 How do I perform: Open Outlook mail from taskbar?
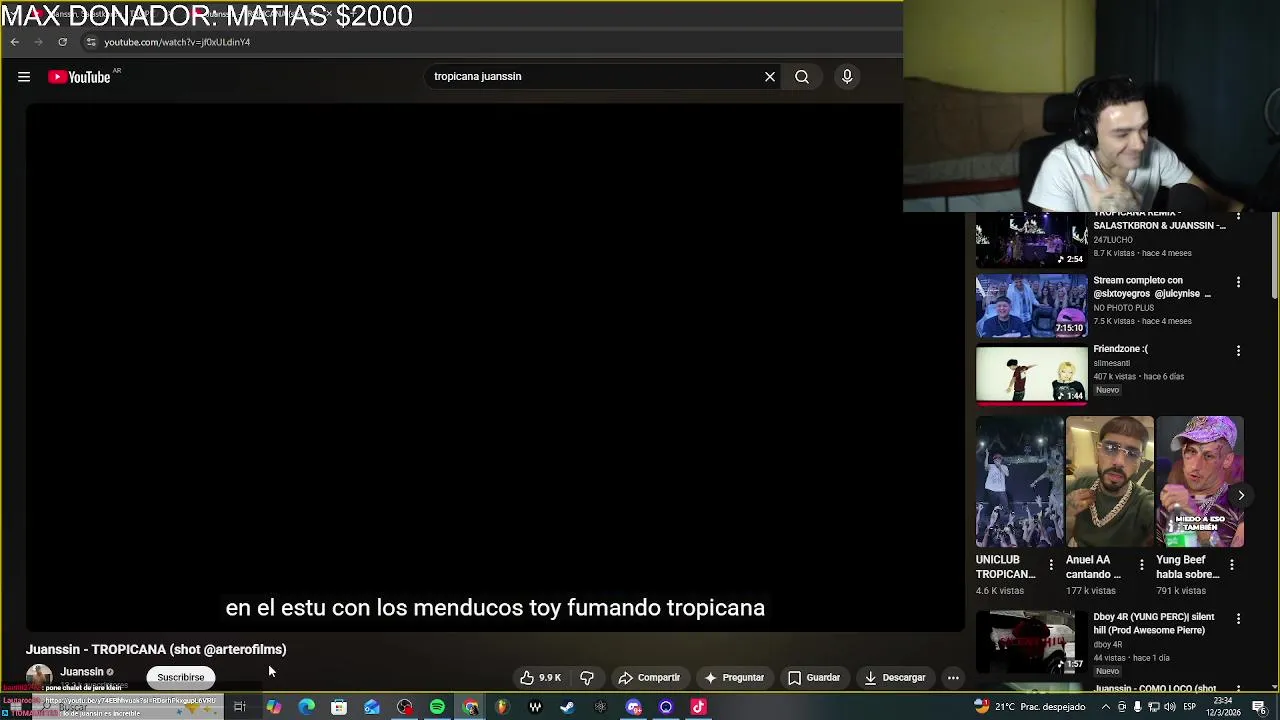click(372, 707)
